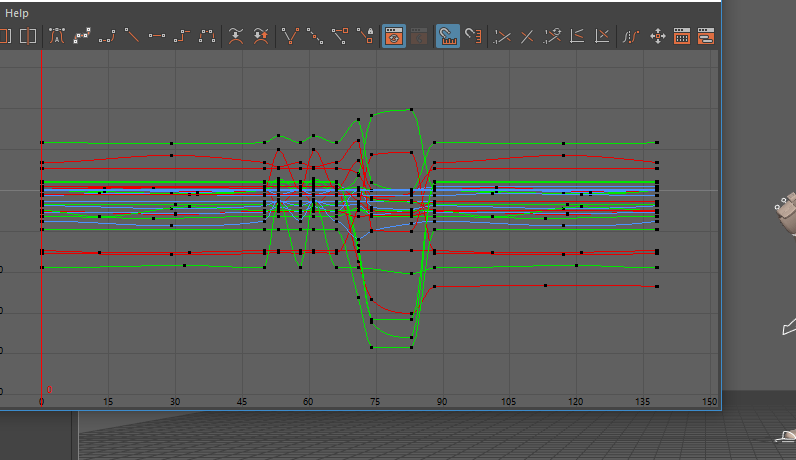
Task: Set Plateau tangents on selected keys
Action: [x=206, y=36]
